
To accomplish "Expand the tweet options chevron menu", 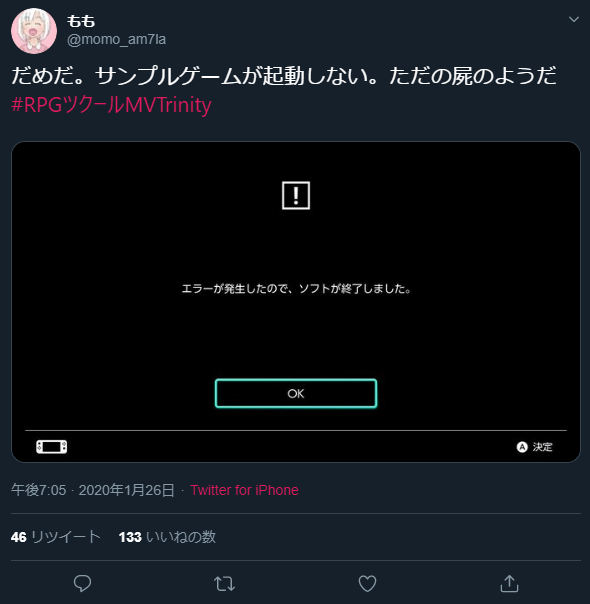I will click(x=574, y=19).
